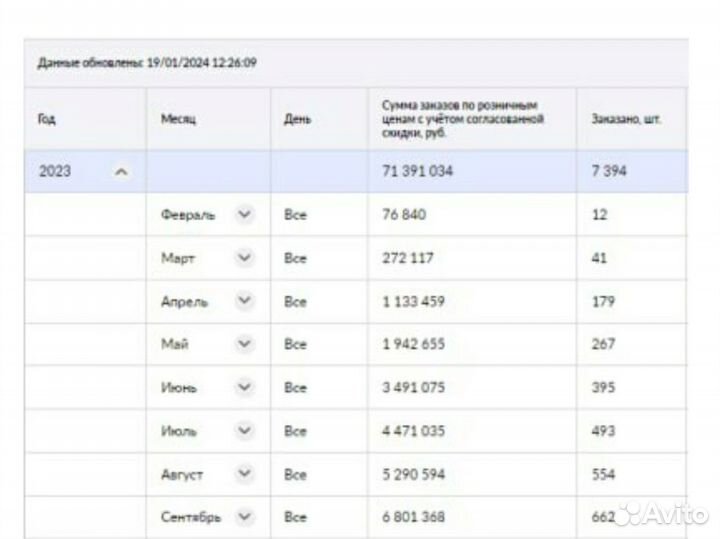Click the Данные обновлены timestamp text
720x539 pixels.
[x=147, y=62]
